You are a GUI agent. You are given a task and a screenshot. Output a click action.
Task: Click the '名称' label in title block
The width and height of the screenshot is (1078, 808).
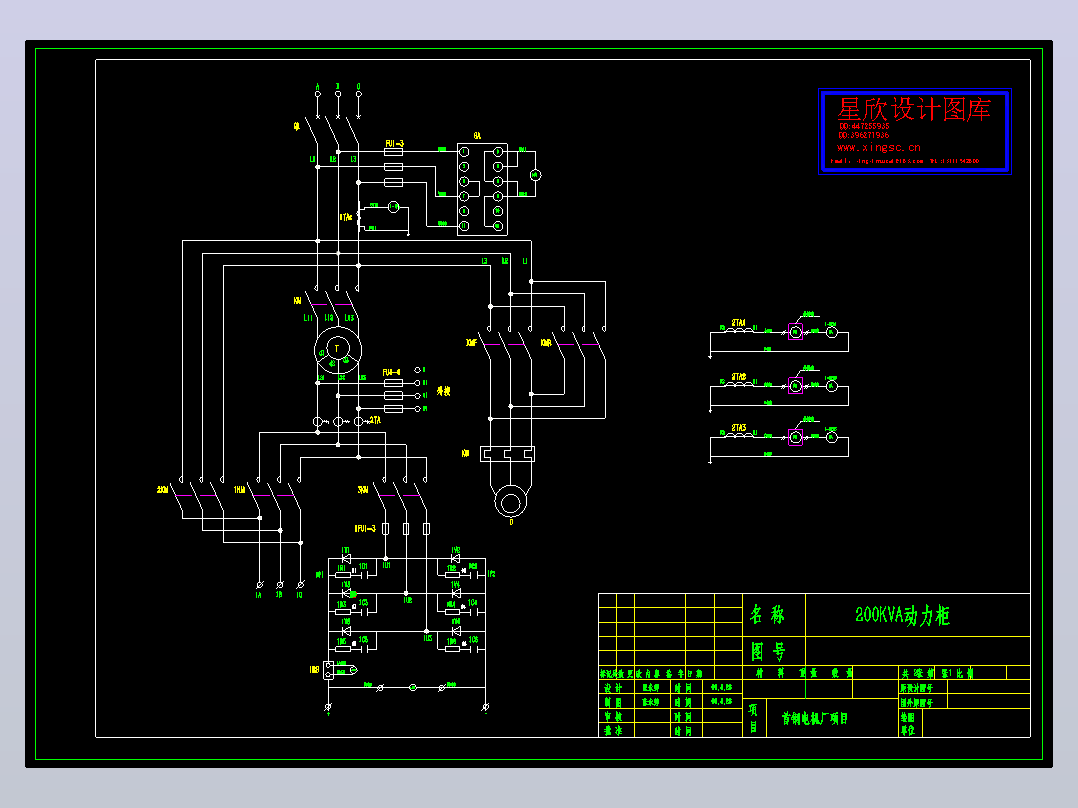pyautogui.click(x=767, y=615)
